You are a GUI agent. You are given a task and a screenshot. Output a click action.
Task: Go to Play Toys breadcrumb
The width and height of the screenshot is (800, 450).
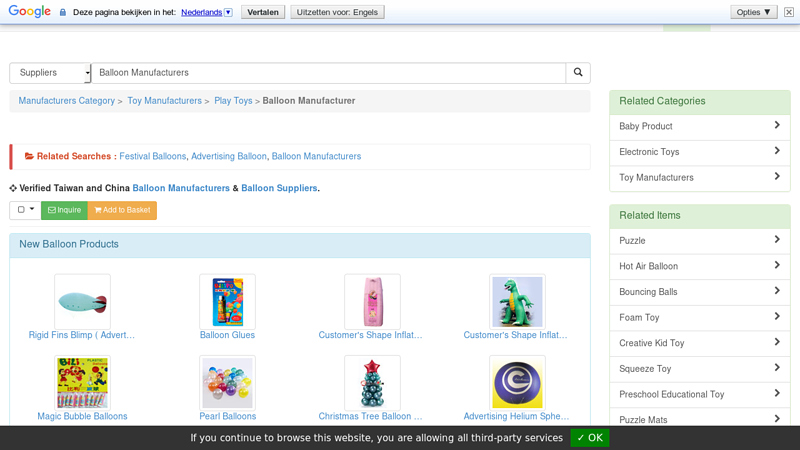(233, 101)
